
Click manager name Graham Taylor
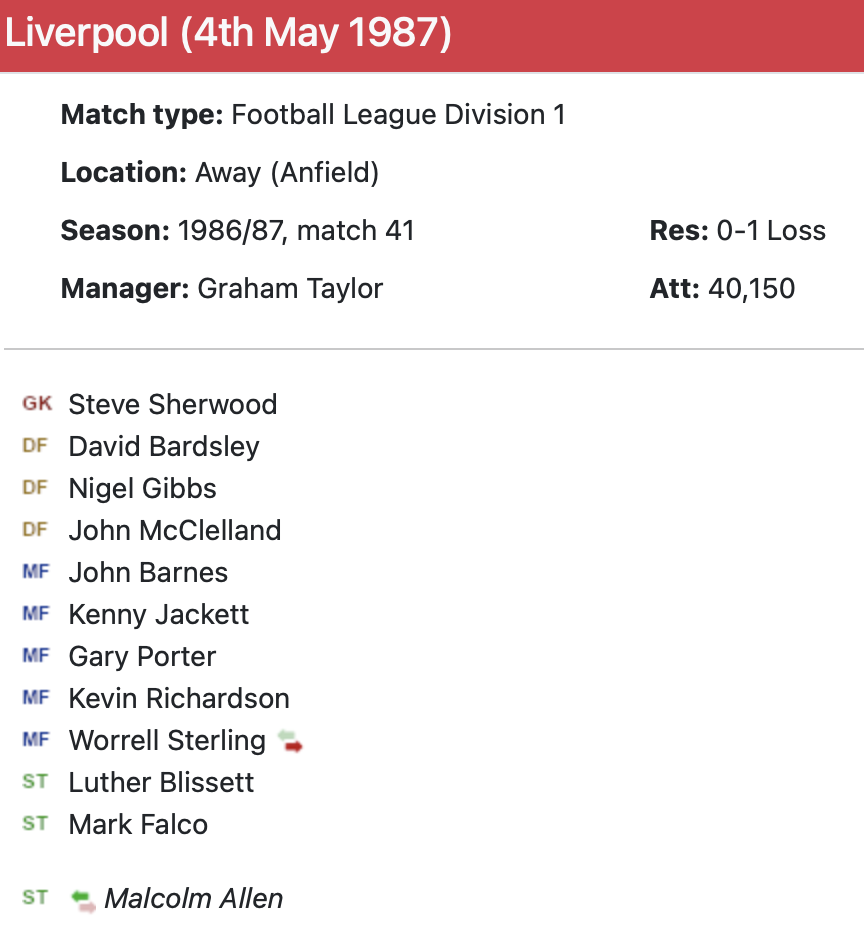[290, 289]
